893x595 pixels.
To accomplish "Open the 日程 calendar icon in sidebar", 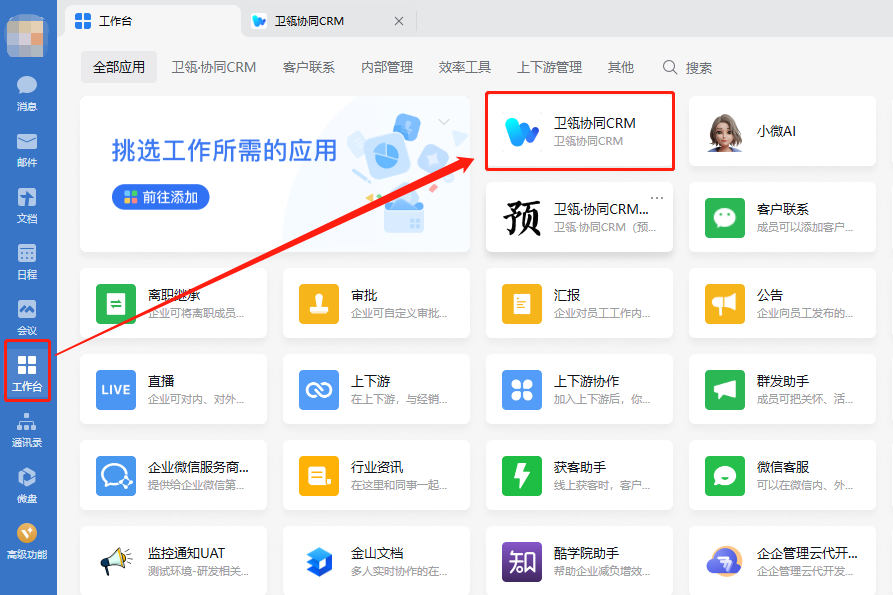I will click(x=27, y=261).
